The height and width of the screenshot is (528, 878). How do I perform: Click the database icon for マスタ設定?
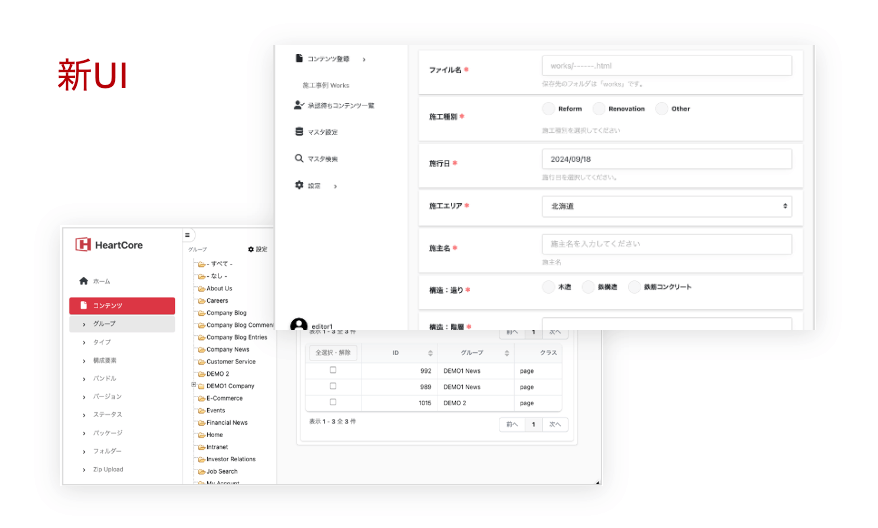click(299, 131)
